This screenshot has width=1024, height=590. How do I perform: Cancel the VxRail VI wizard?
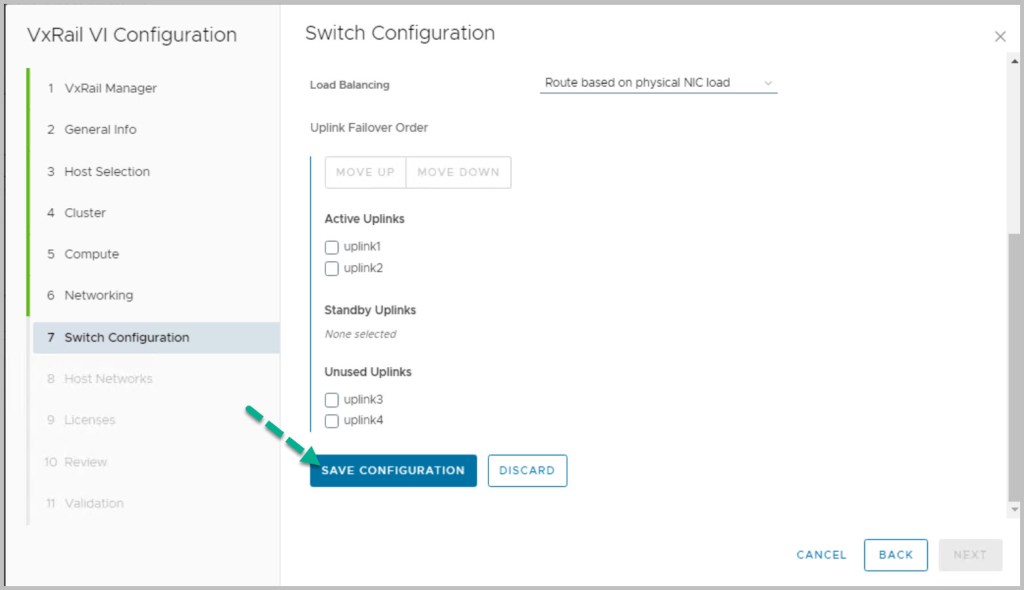point(821,555)
